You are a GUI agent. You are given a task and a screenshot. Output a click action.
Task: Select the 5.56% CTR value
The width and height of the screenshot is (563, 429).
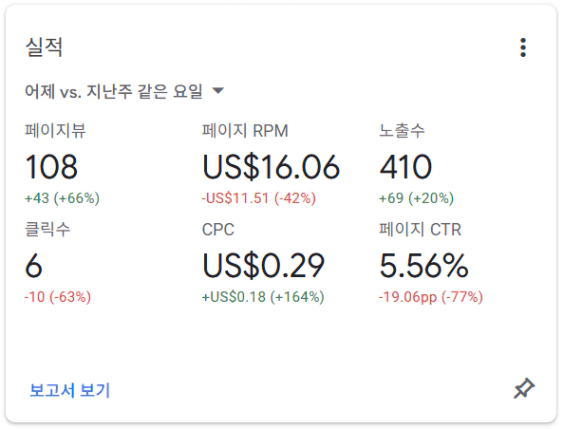pyautogui.click(x=424, y=265)
